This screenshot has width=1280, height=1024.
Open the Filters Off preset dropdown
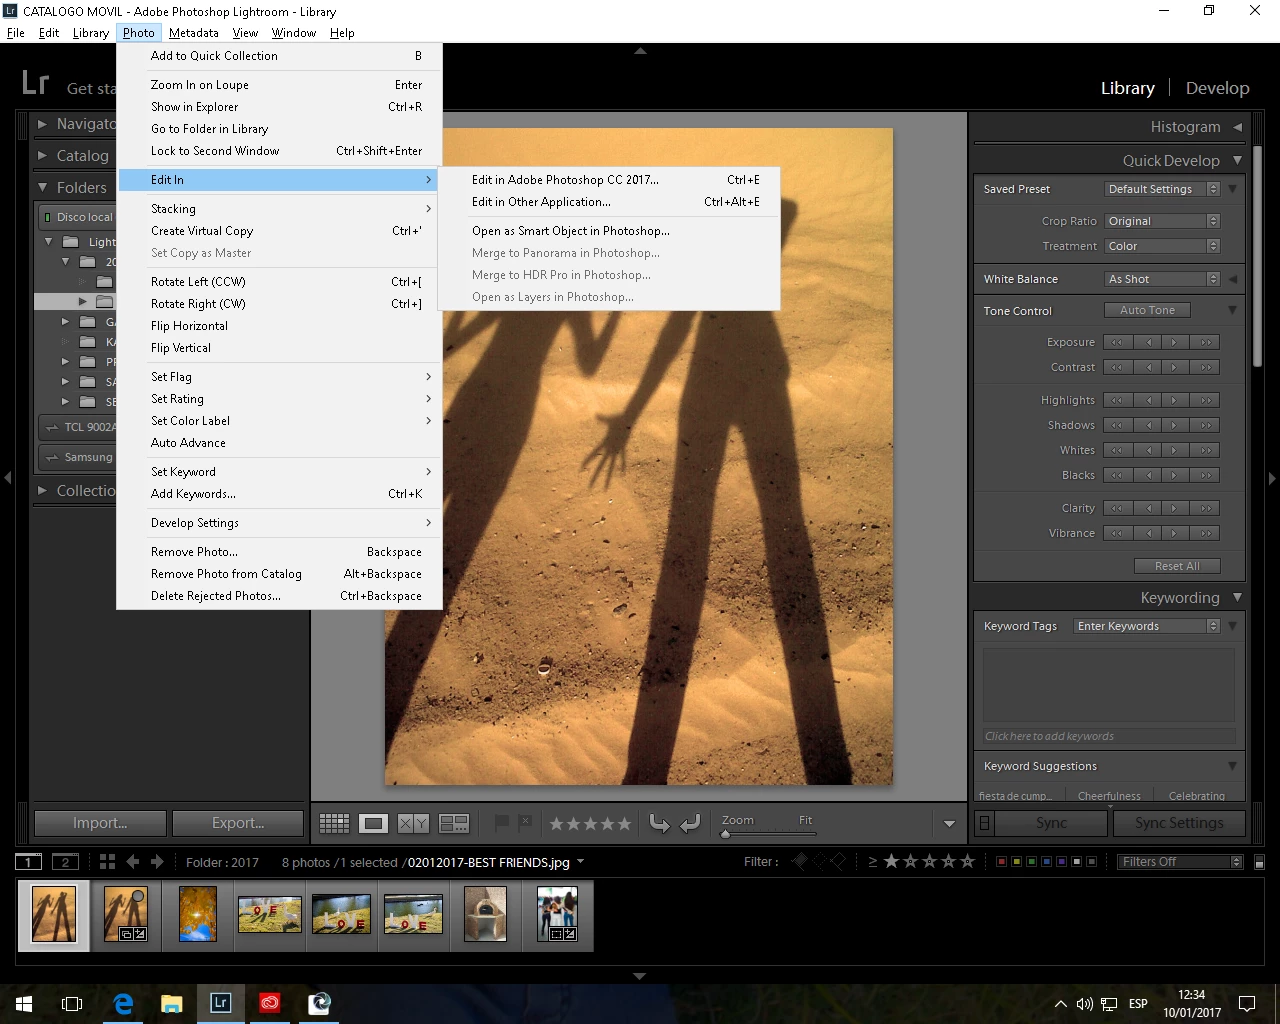(1180, 862)
